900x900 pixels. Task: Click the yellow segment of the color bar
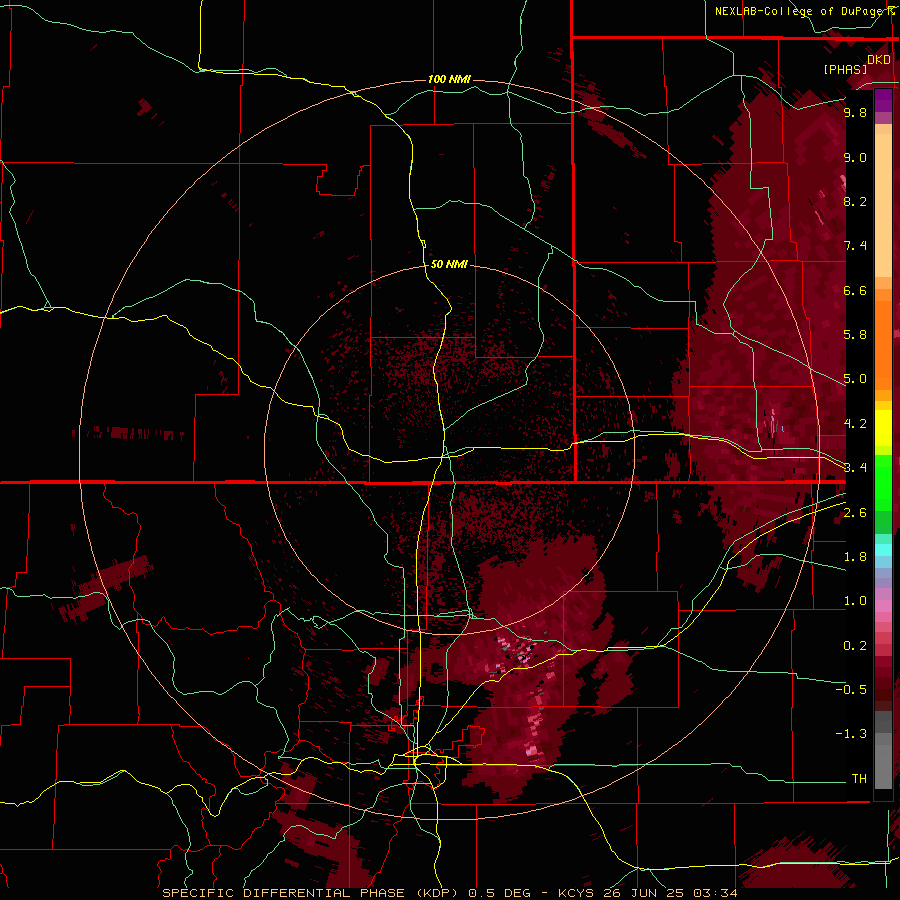pyautogui.click(x=883, y=428)
